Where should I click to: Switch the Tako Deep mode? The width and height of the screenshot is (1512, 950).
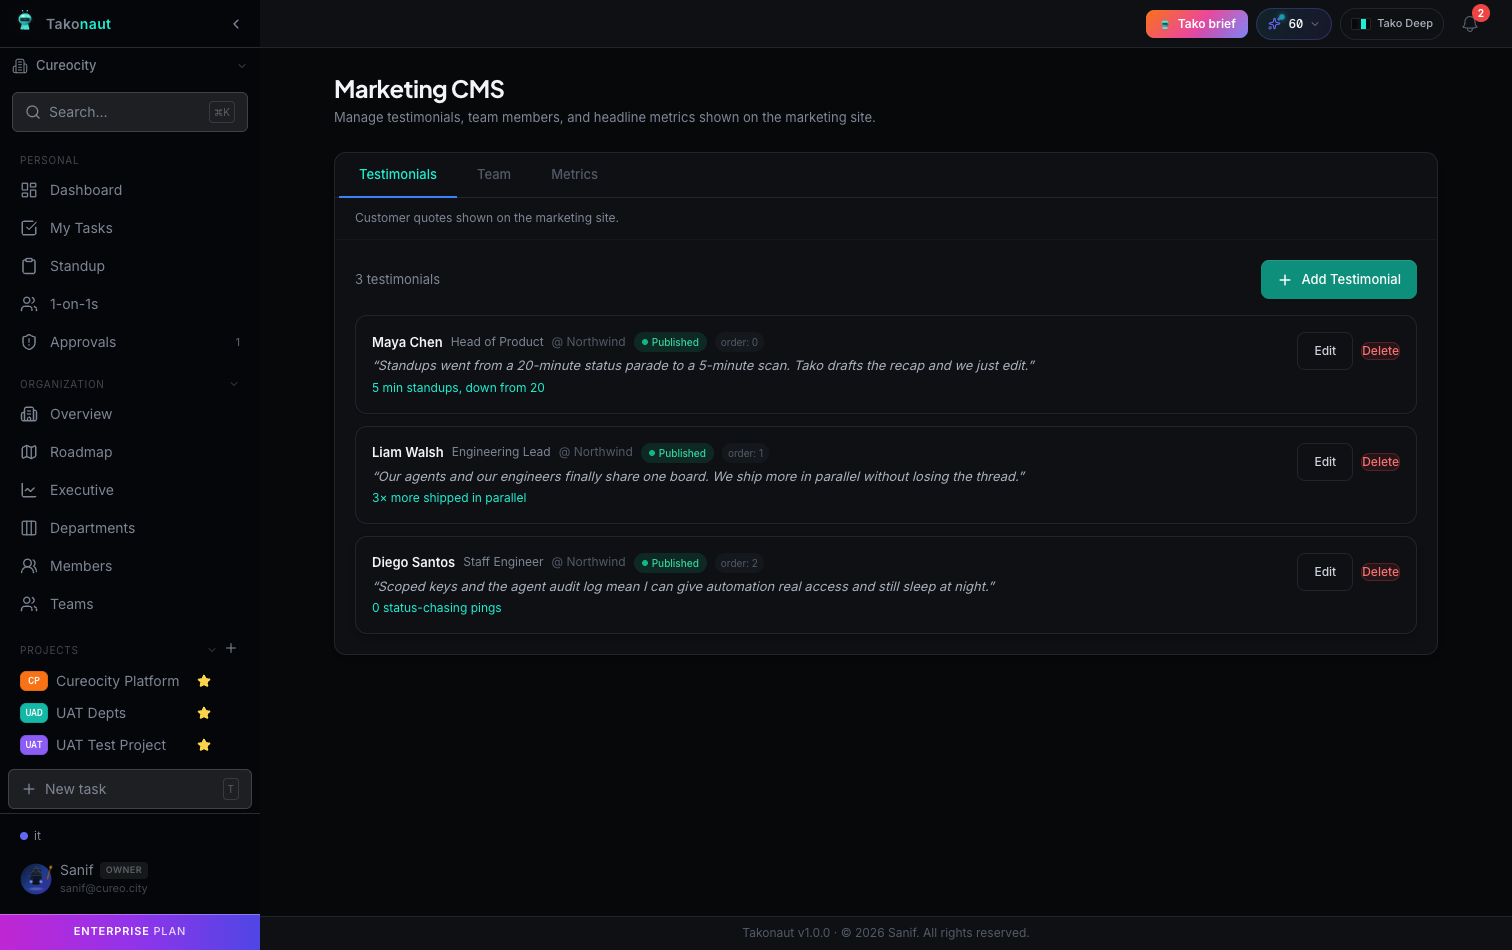click(1392, 24)
